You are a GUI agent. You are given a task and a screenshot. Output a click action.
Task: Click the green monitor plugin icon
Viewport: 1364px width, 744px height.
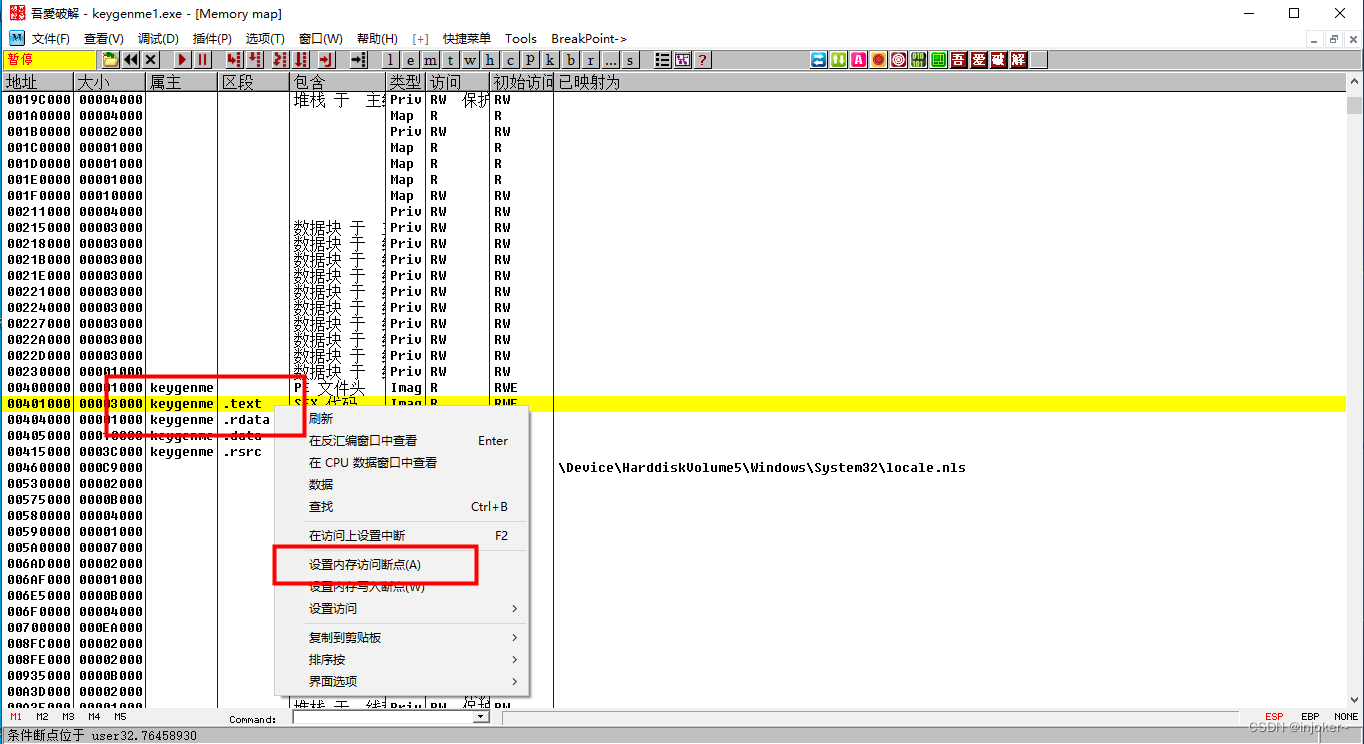click(938, 60)
